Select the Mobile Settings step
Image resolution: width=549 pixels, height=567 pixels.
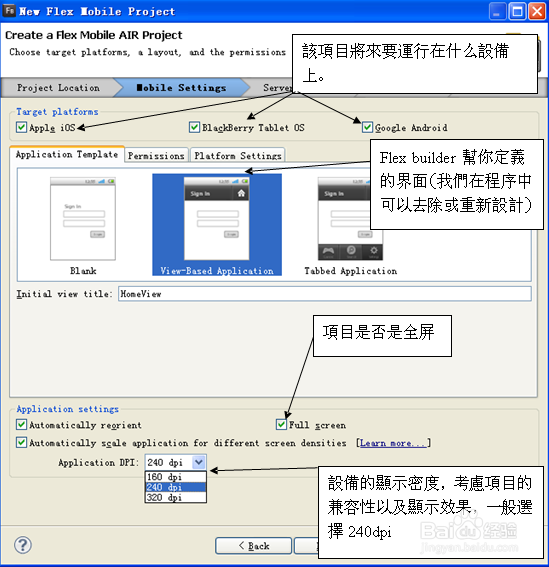181,88
